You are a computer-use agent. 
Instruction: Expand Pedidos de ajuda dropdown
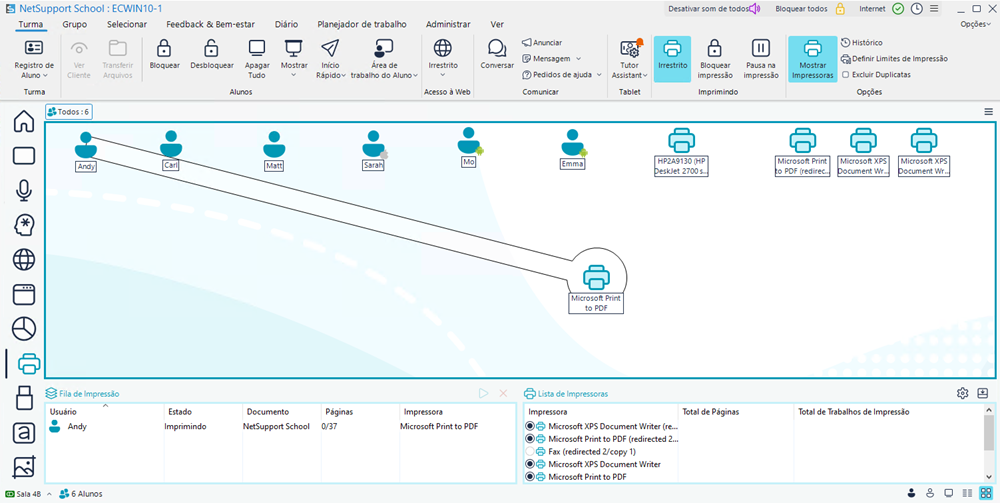599,75
